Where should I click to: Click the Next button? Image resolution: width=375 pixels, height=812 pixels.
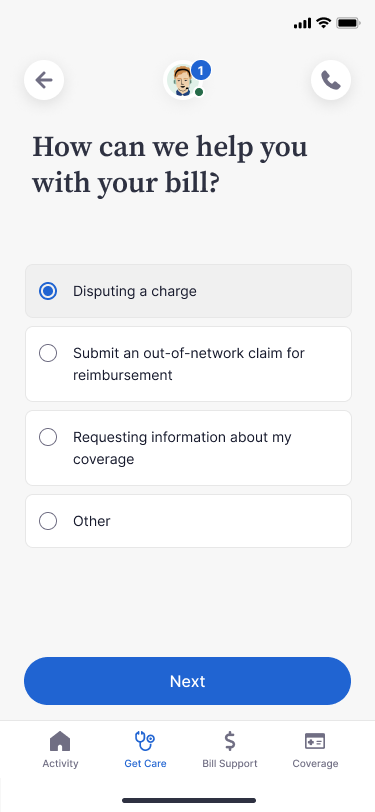pyautogui.click(x=188, y=681)
